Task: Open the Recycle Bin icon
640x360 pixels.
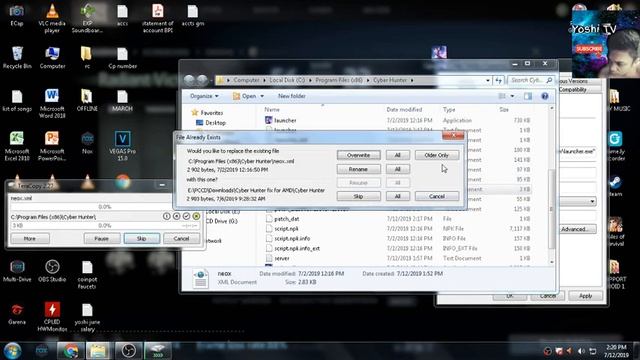Action: 17,57
